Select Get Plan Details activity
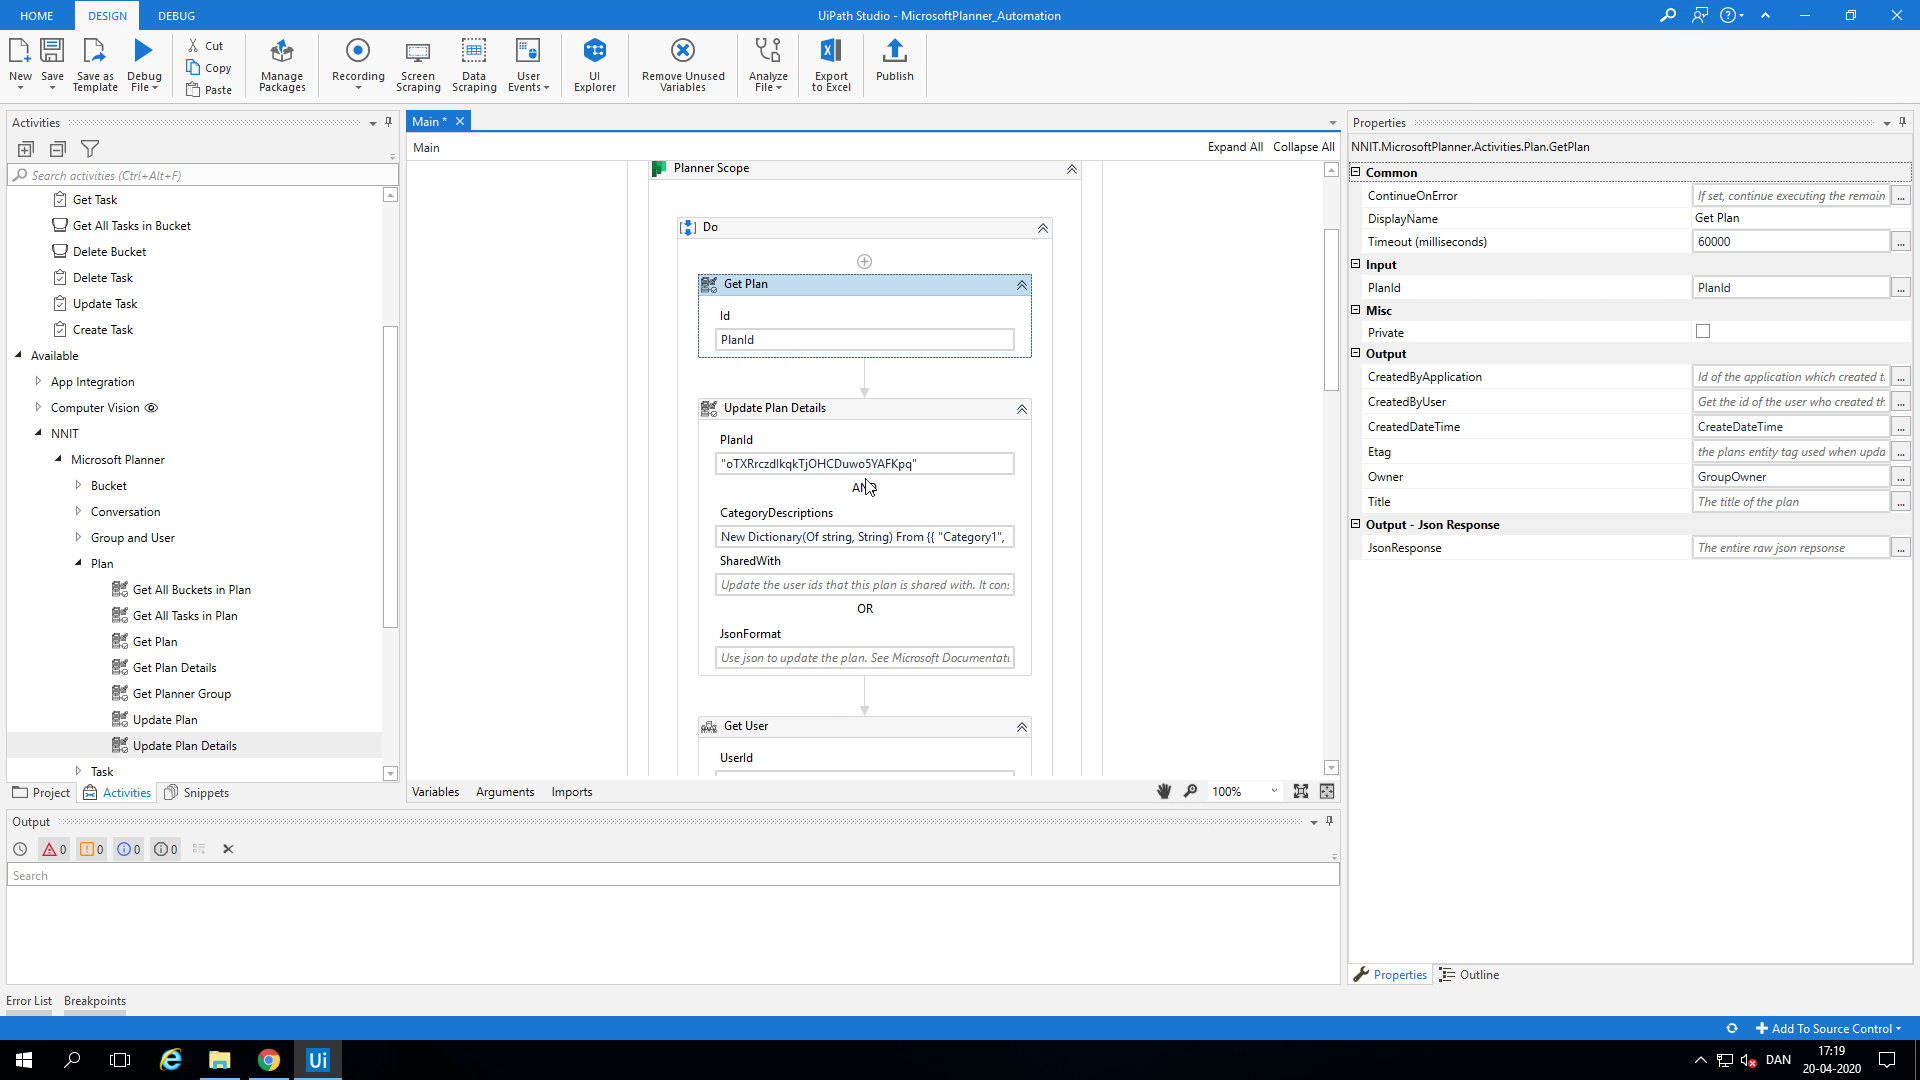The height and width of the screenshot is (1080, 1920). pyautogui.click(x=174, y=668)
